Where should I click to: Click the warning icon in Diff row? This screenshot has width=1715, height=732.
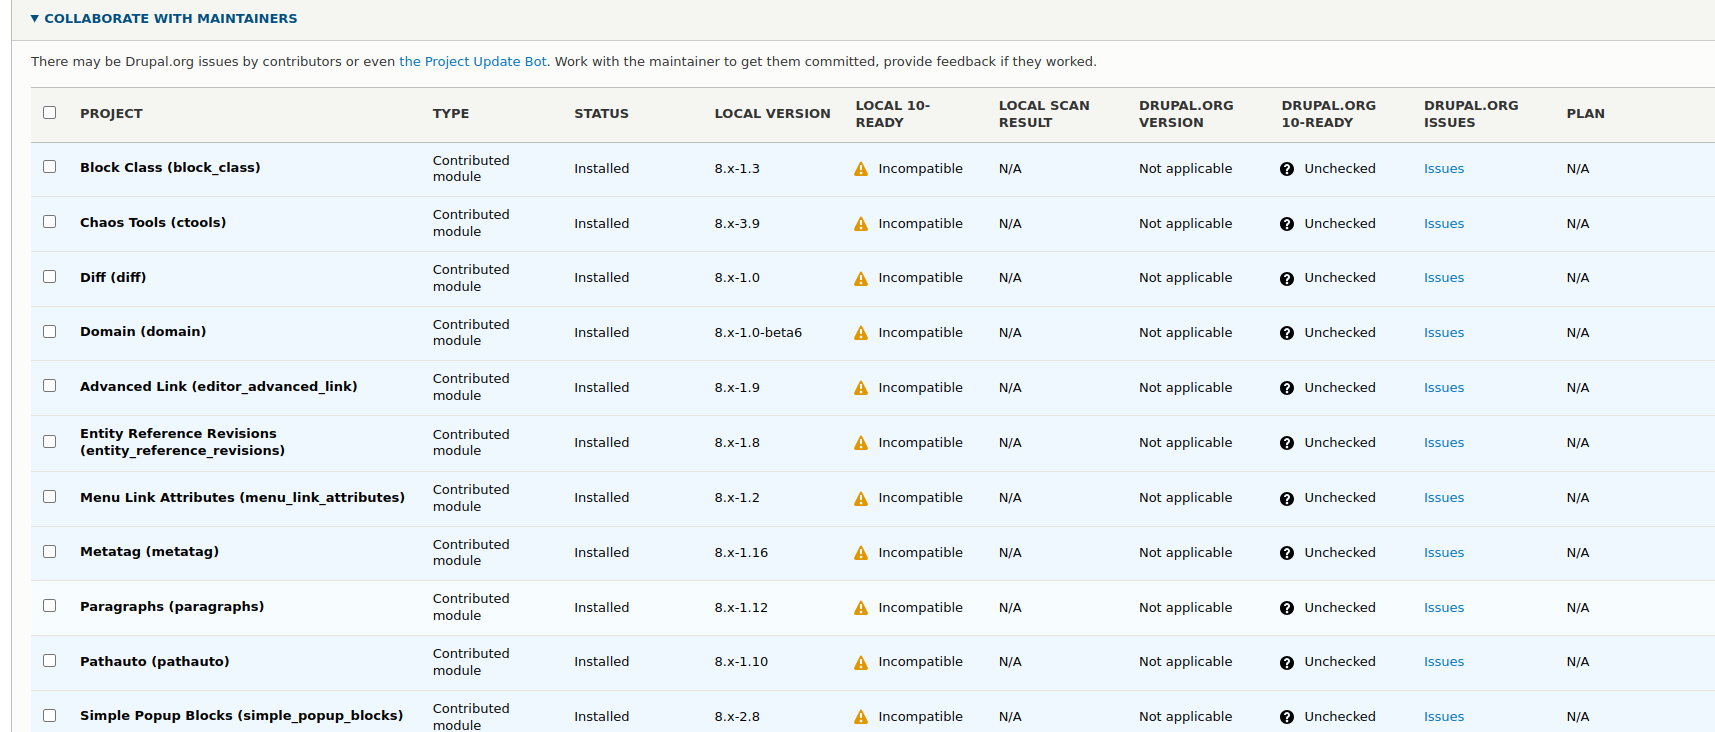tap(861, 278)
